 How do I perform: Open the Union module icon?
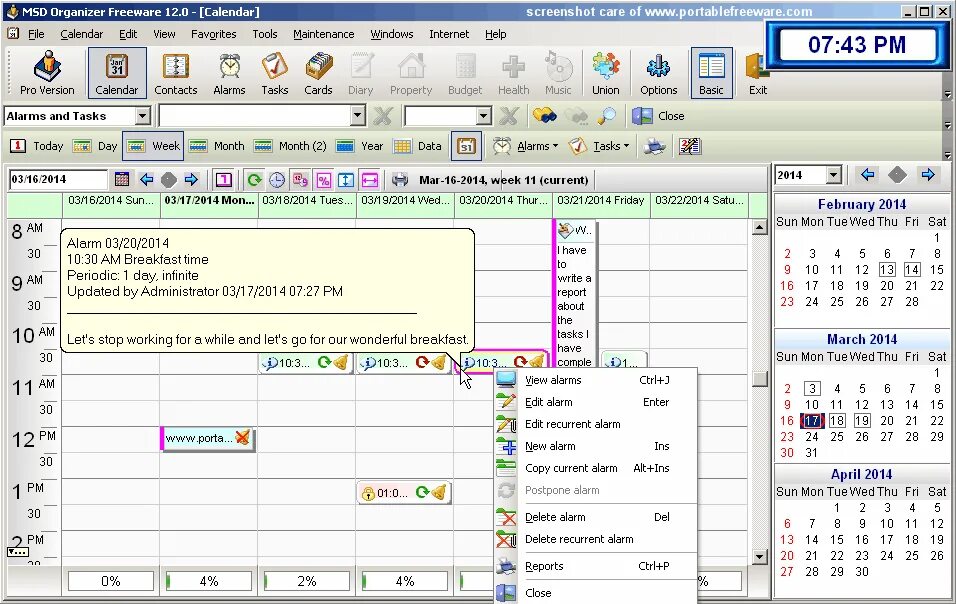tap(606, 72)
